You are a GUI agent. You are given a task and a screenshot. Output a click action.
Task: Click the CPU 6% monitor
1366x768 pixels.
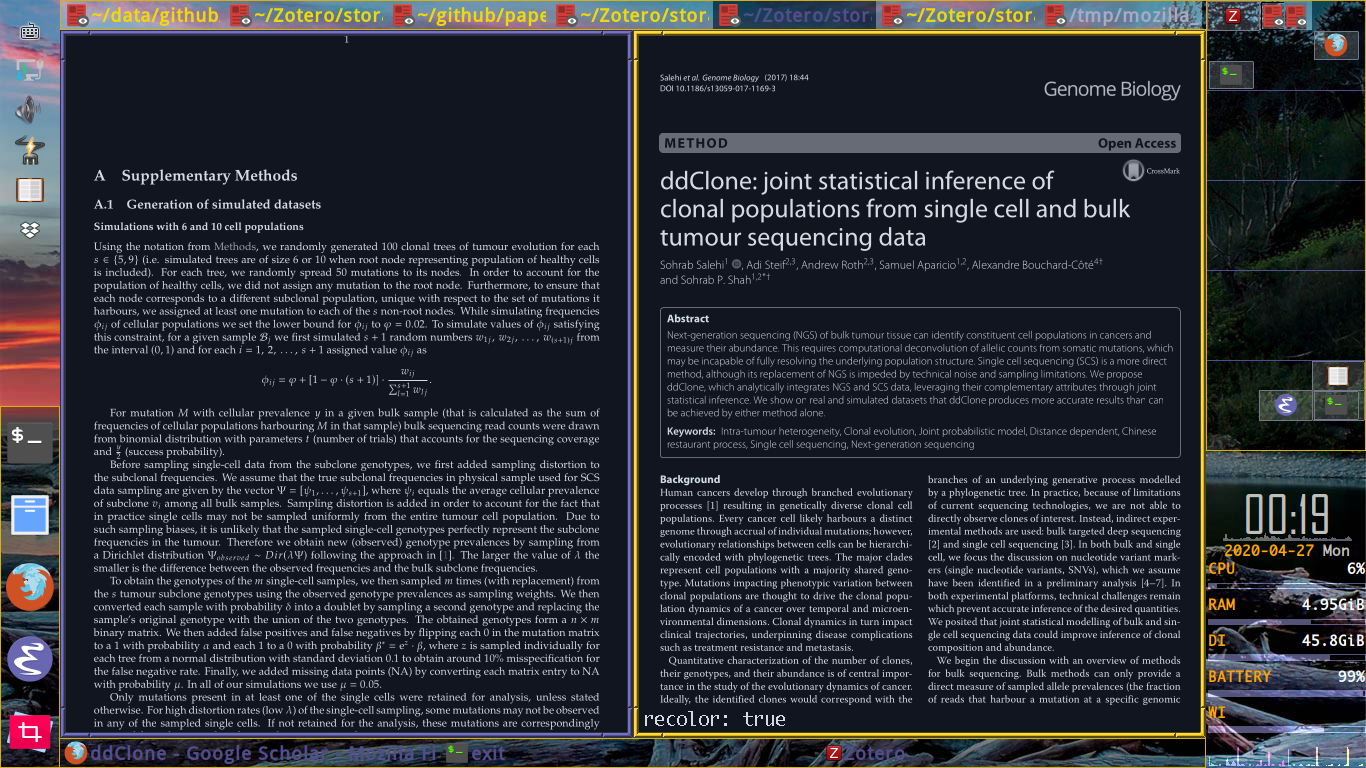click(1286, 568)
